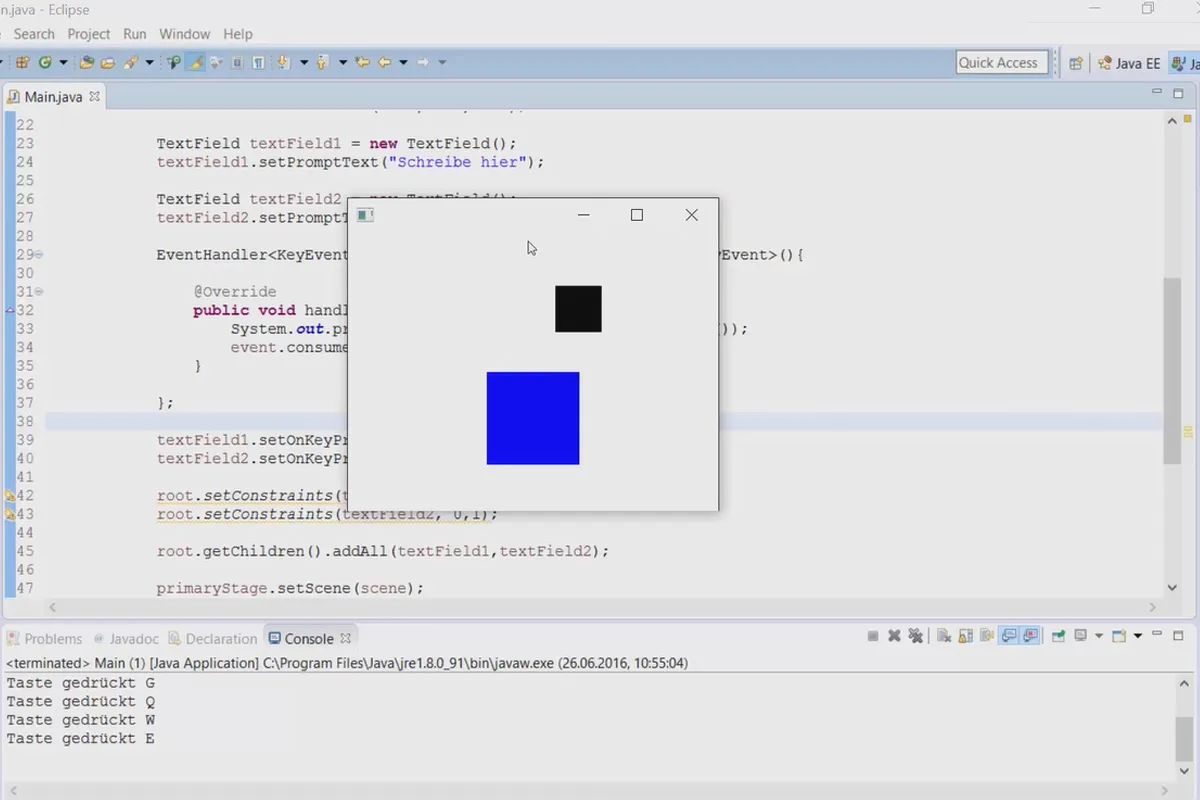
Task: Open the Help menu
Action: pos(238,34)
